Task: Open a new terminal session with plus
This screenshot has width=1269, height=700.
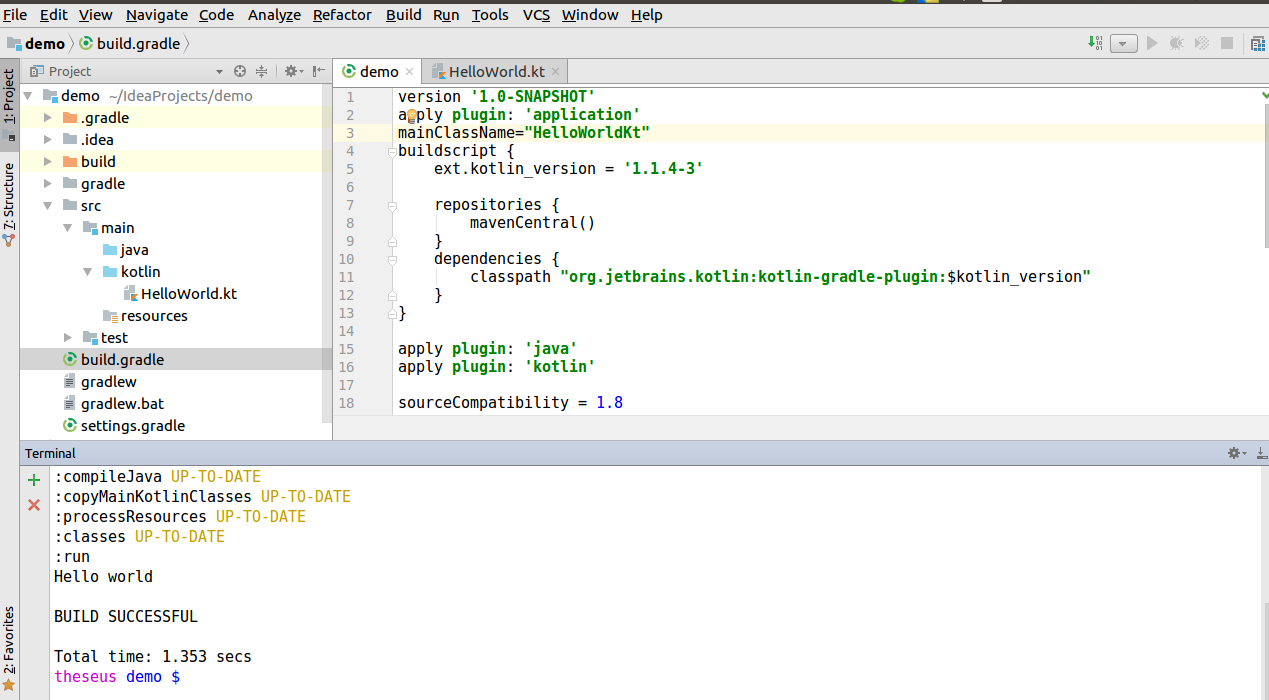Action: (34, 480)
